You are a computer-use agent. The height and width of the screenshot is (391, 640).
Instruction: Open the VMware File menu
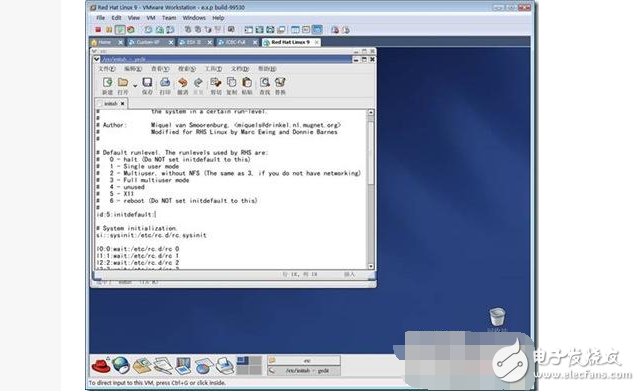click(x=100, y=18)
